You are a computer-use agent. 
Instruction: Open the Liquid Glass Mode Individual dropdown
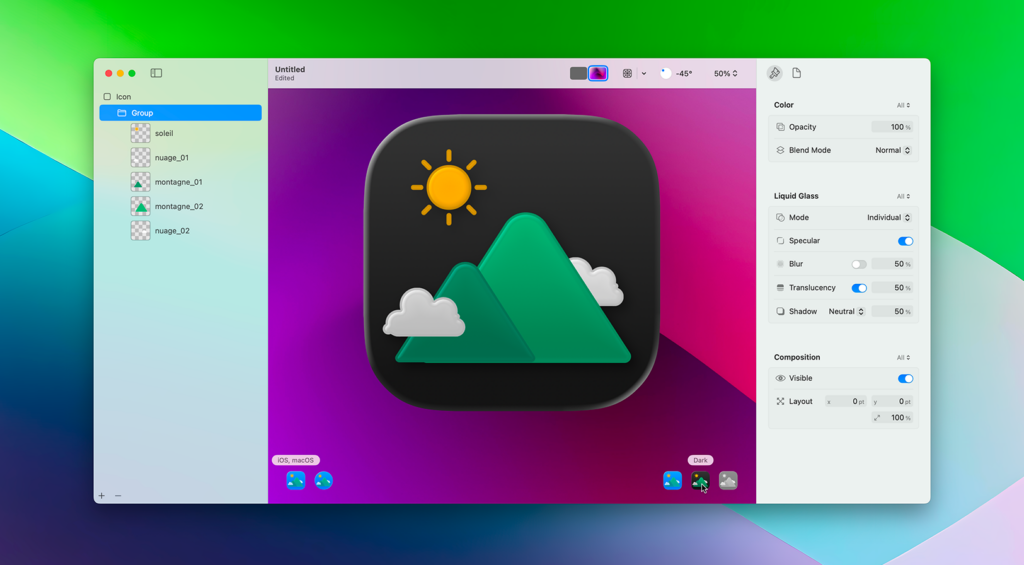click(x=888, y=217)
